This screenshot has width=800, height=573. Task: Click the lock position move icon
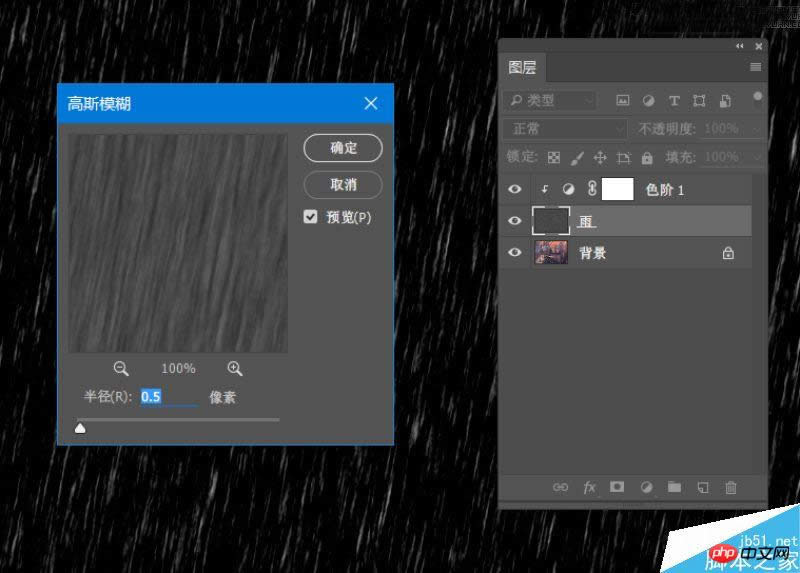pyautogui.click(x=600, y=157)
